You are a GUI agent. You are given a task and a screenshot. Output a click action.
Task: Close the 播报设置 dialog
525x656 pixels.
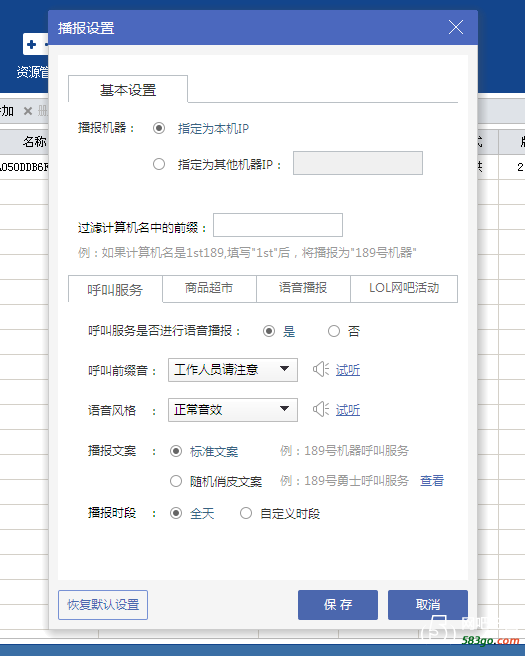click(456, 28)
